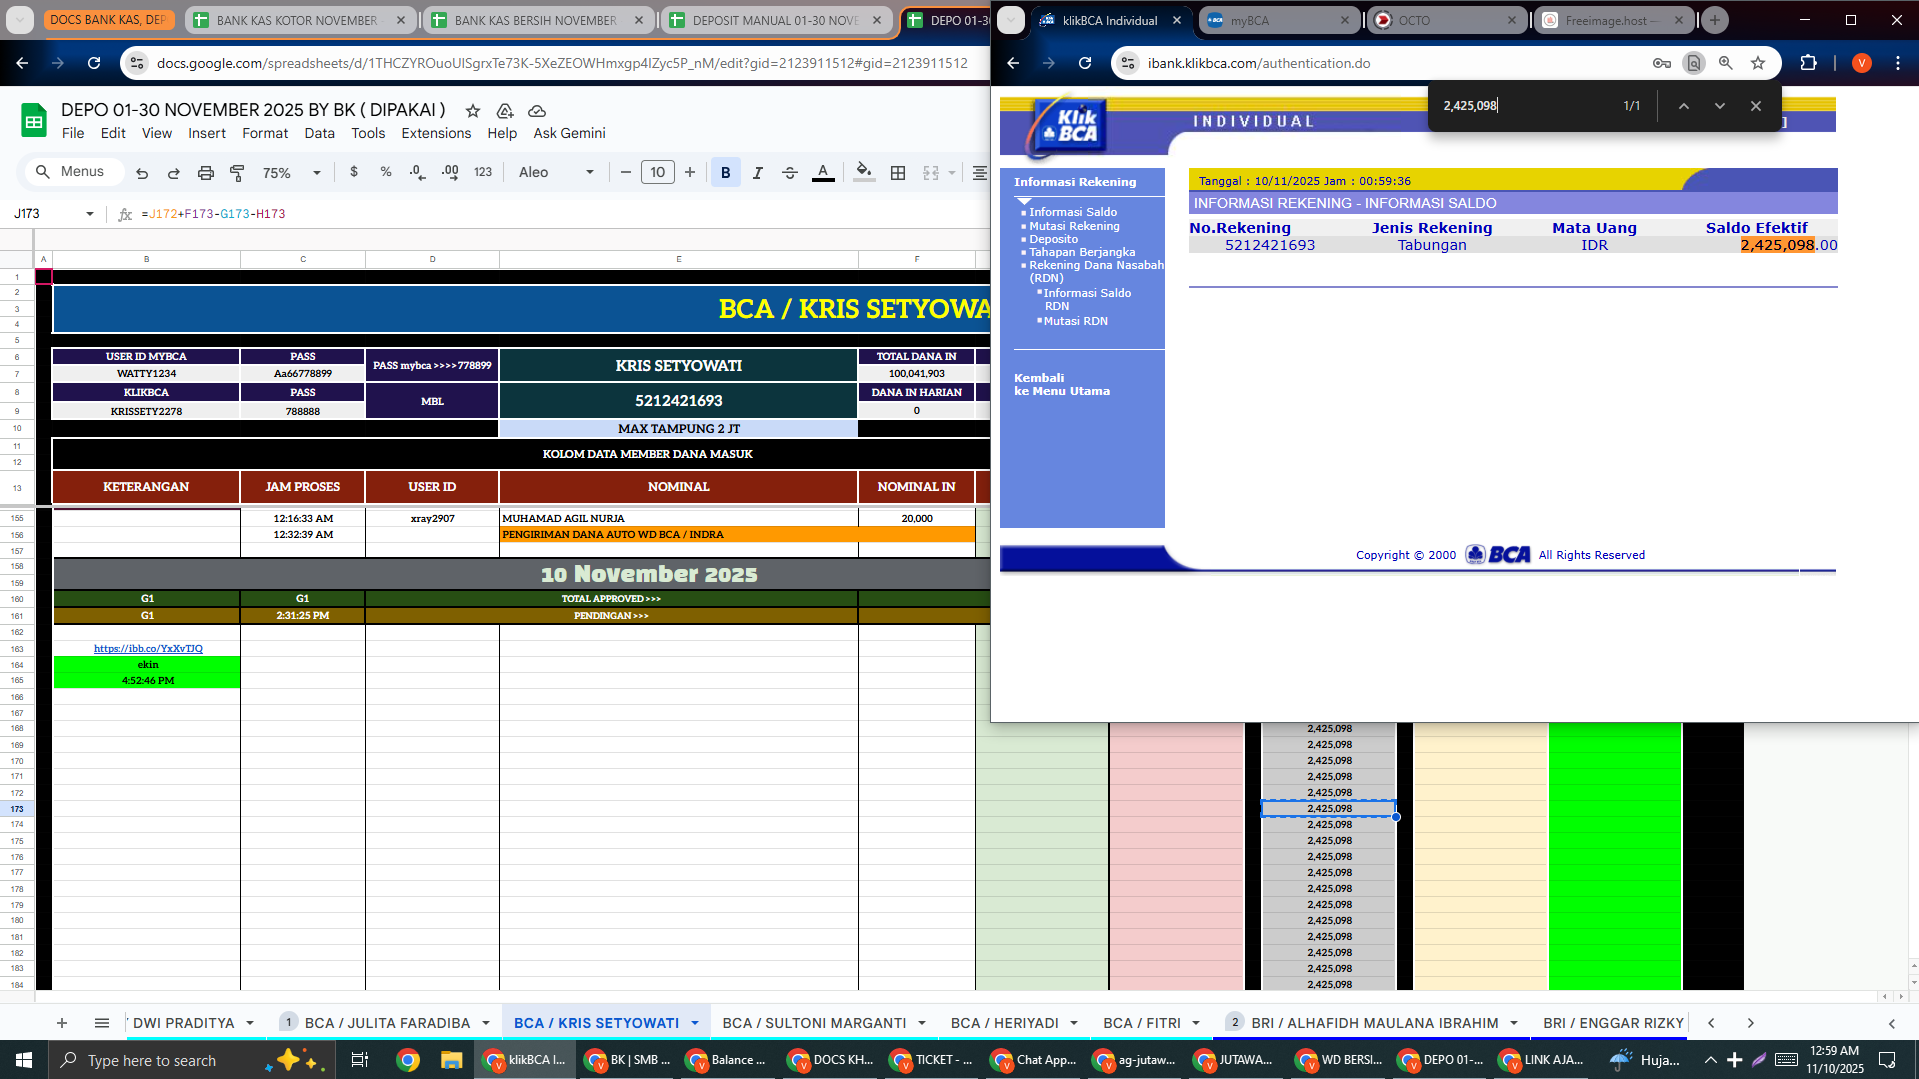Image resolution: width=1919 pixels, height=1079 pixels.
Task: Open BRI / ALHAFIDH MAULANA IBRAHIM tab dropdown
Action: coord(1514,1023)
